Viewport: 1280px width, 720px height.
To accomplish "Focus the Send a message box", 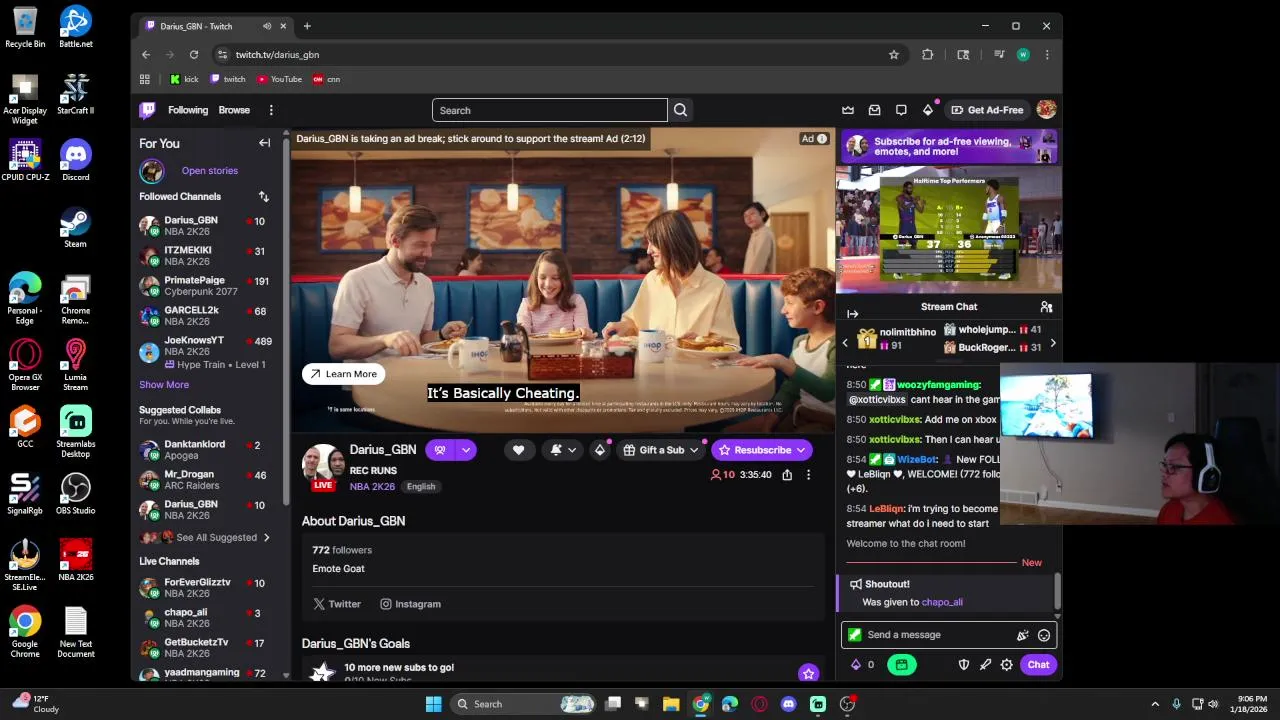I will (948, 635).
